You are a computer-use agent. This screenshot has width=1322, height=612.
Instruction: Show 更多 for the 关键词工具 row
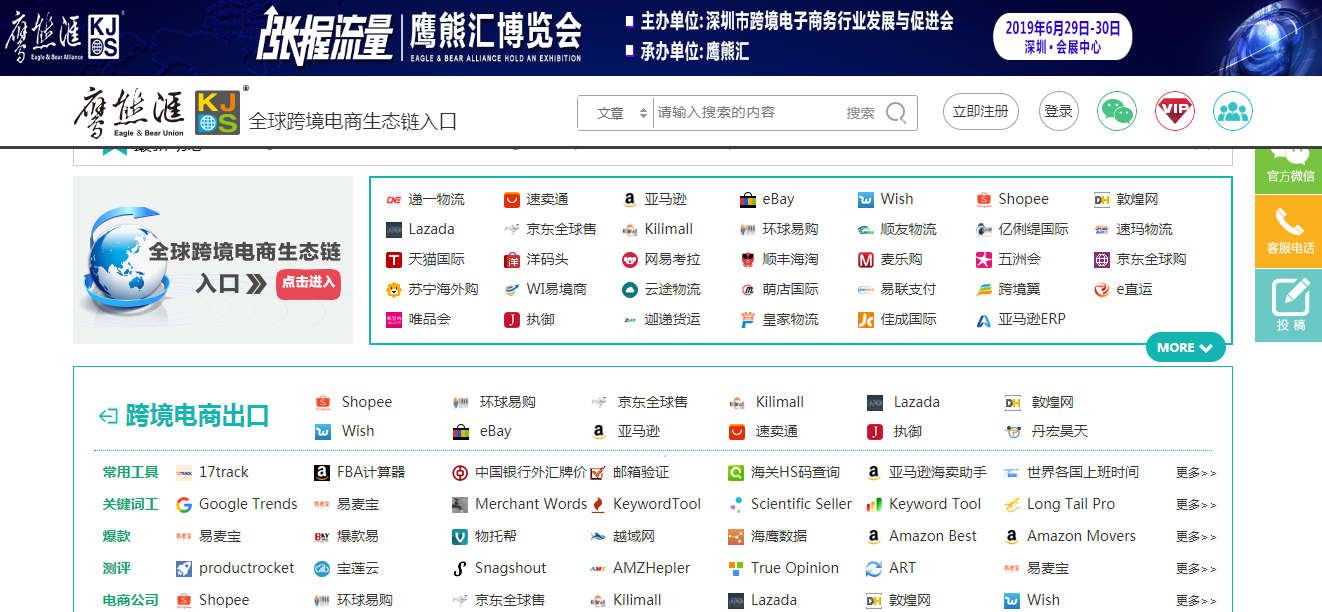(1196, 505)
